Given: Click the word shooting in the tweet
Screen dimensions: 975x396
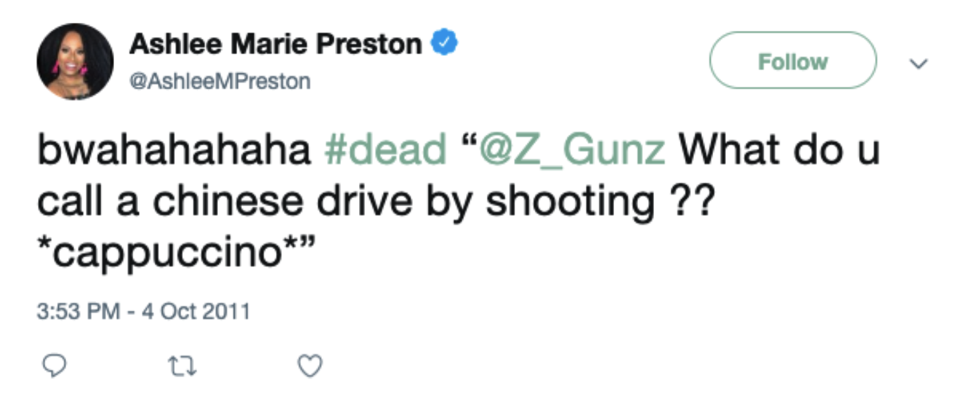Looking at the screenshot, I should point(569,203).
